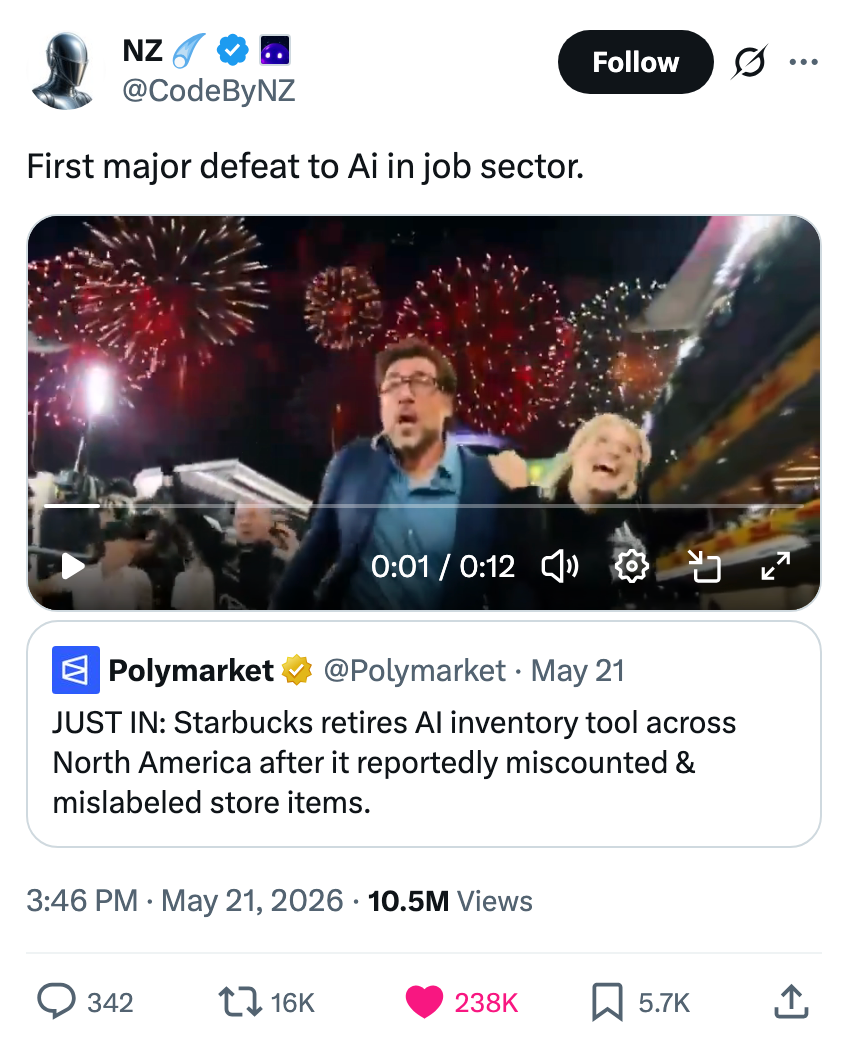Click the video progress bar
This screenshot has width=852, height=1042.
pyautogui.click(x=423, y=506)
